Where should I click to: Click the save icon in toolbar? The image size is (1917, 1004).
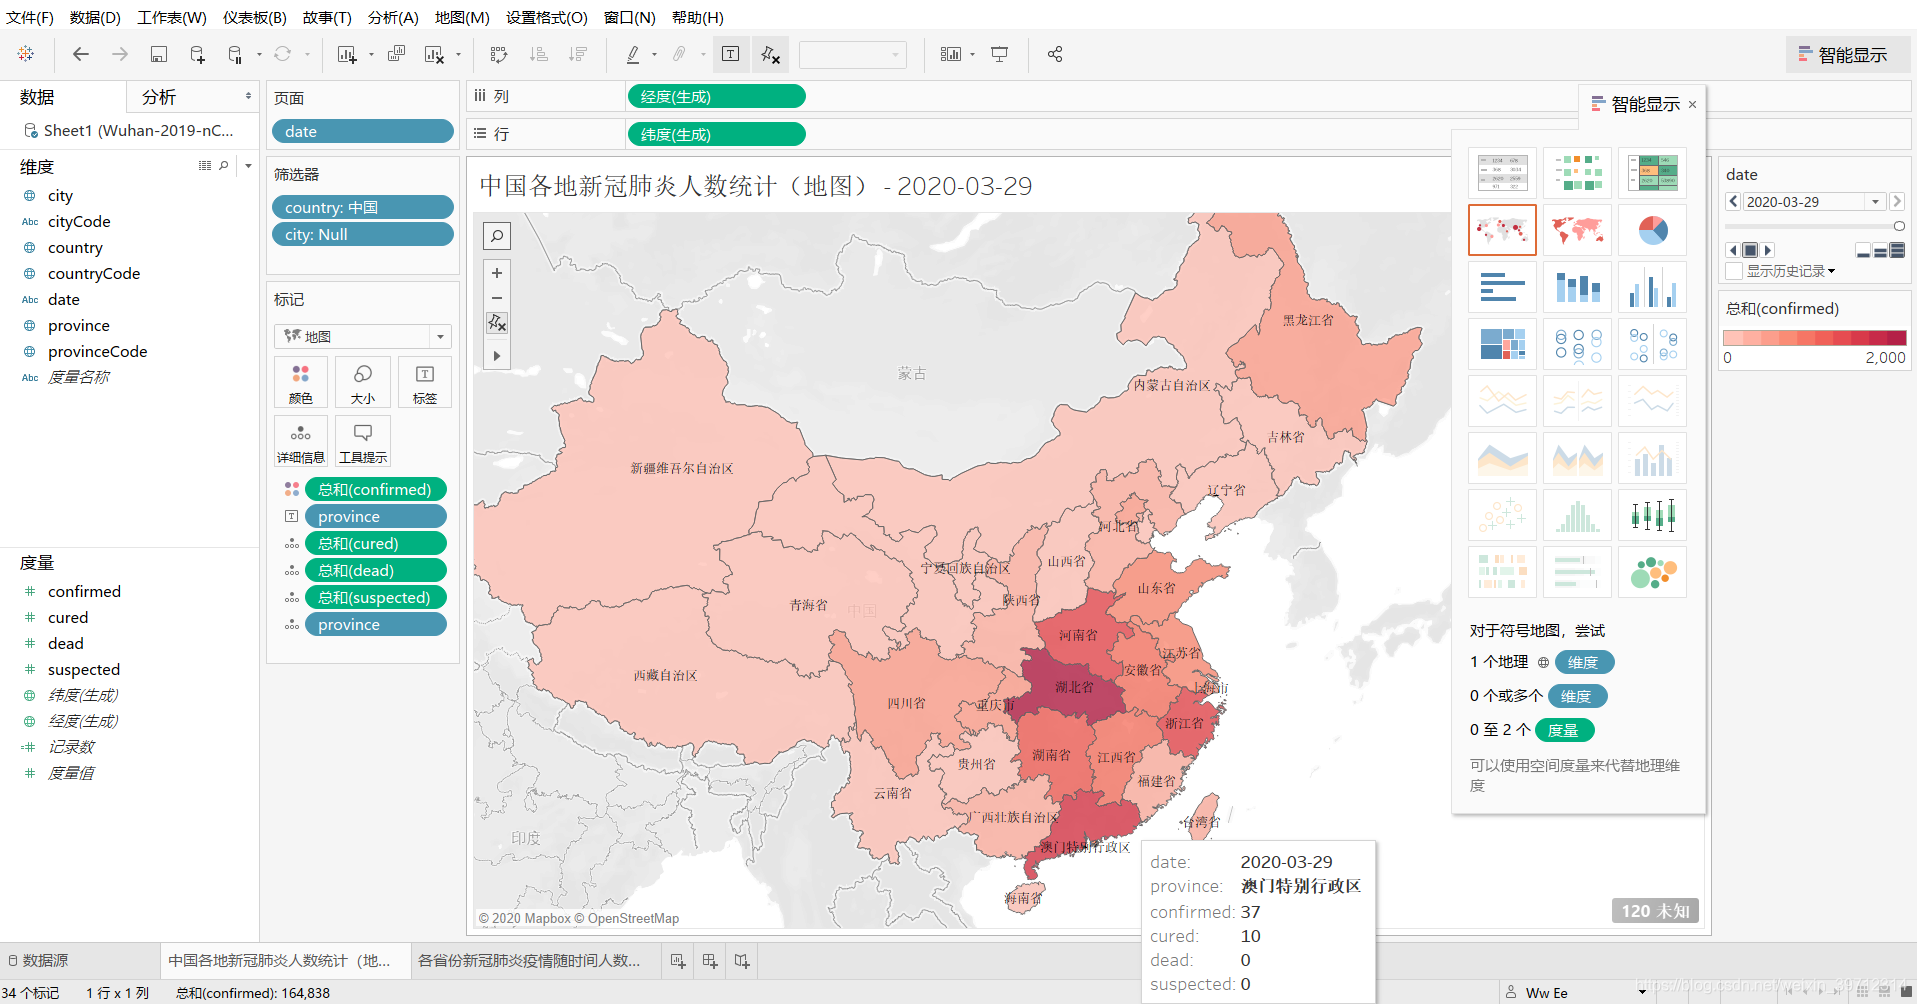(159, 54)
